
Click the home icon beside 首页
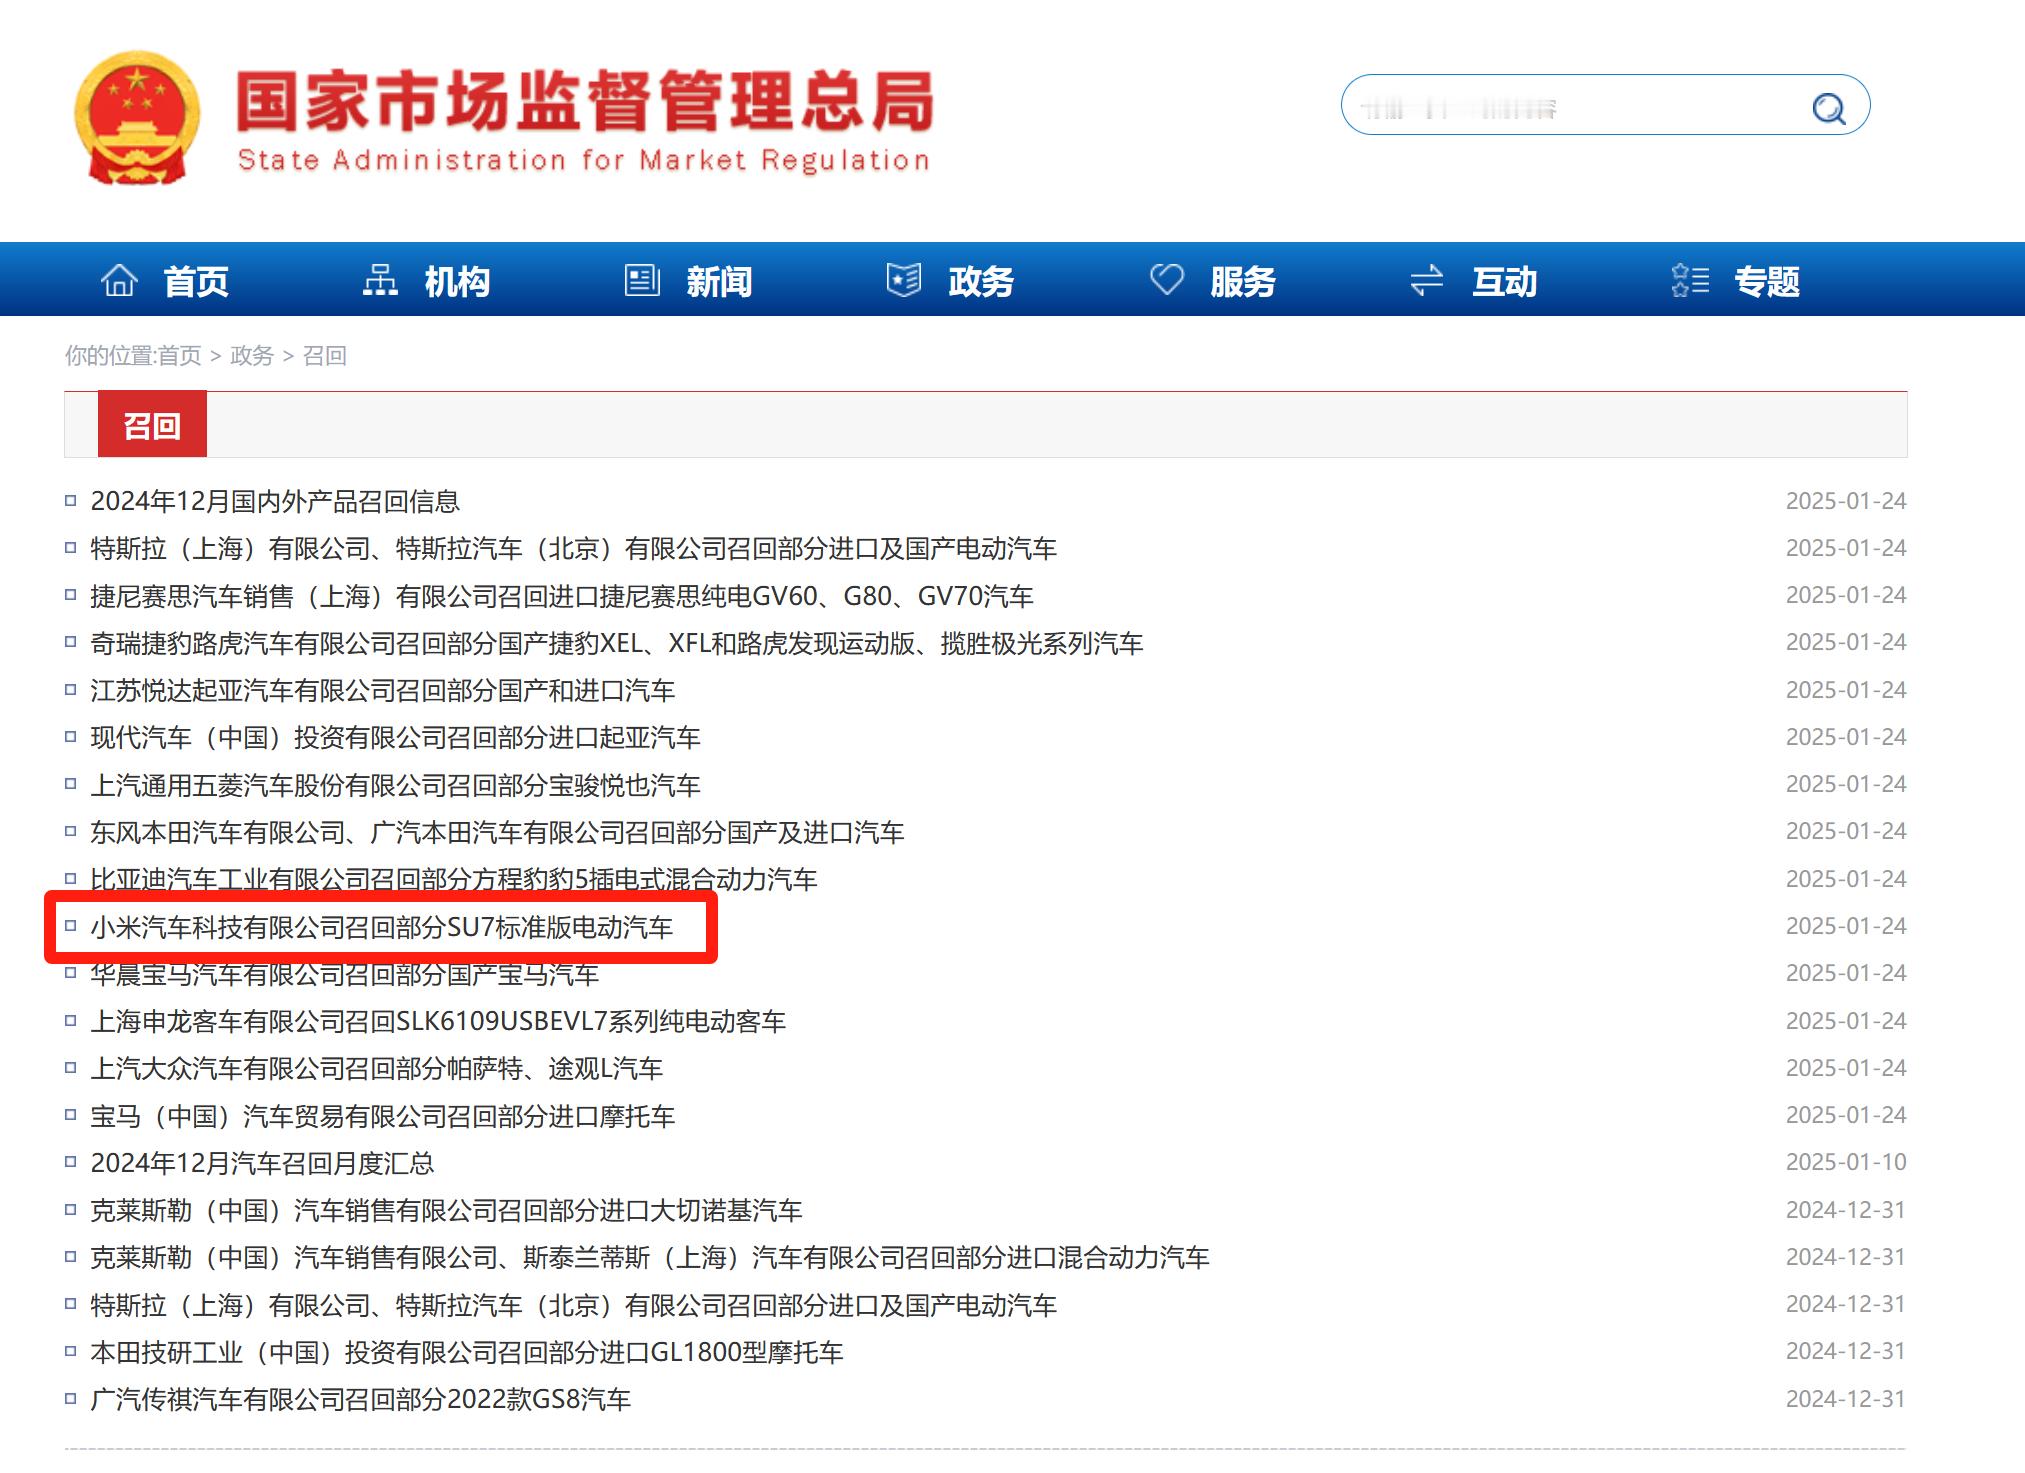tap(119, 280)
